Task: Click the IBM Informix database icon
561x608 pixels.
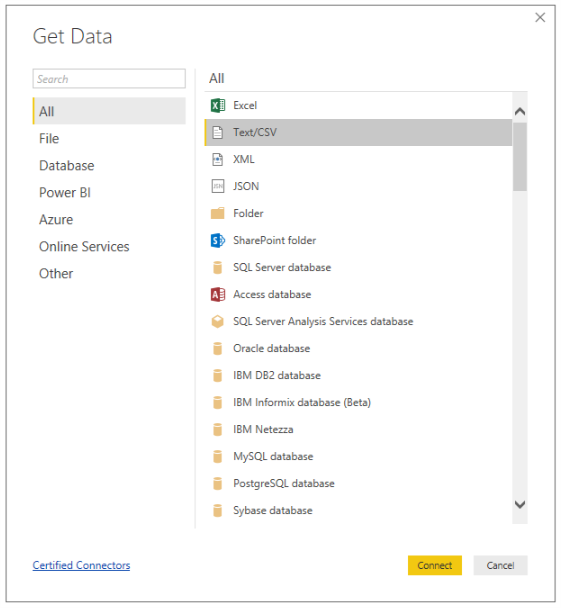Action: [x=217, y=402]
